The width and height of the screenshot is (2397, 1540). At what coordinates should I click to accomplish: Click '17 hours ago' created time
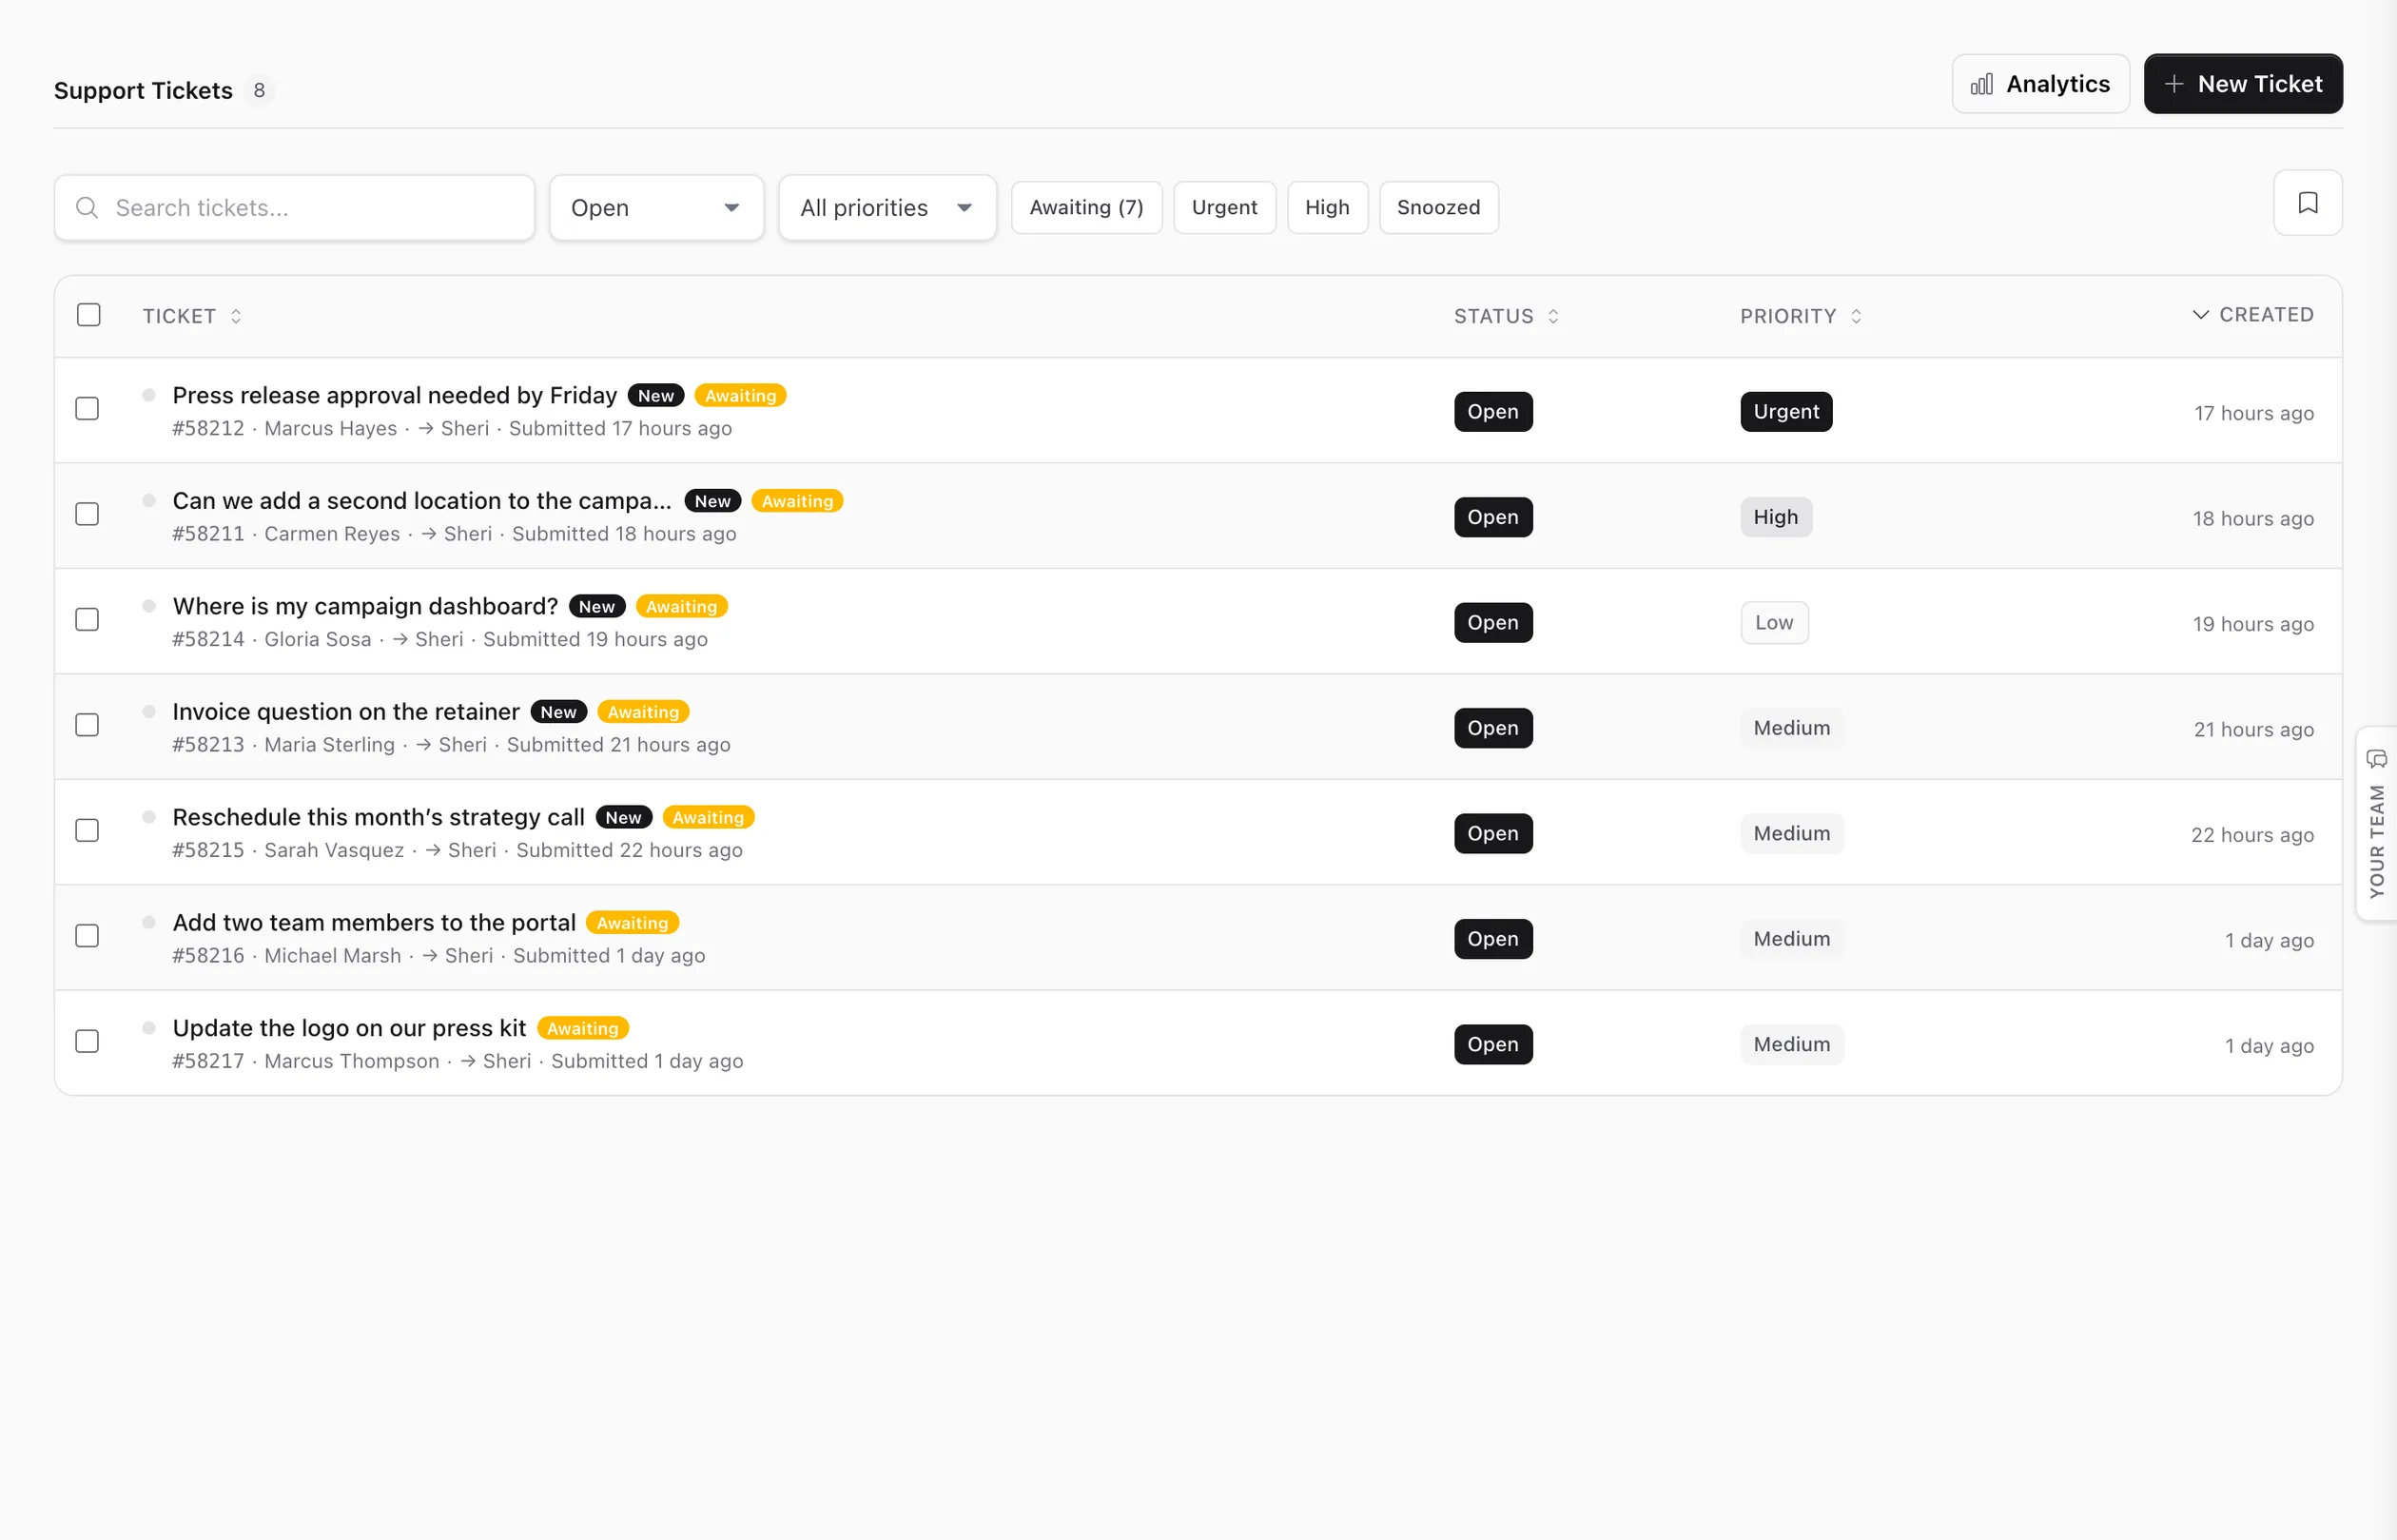(2253, 413)
